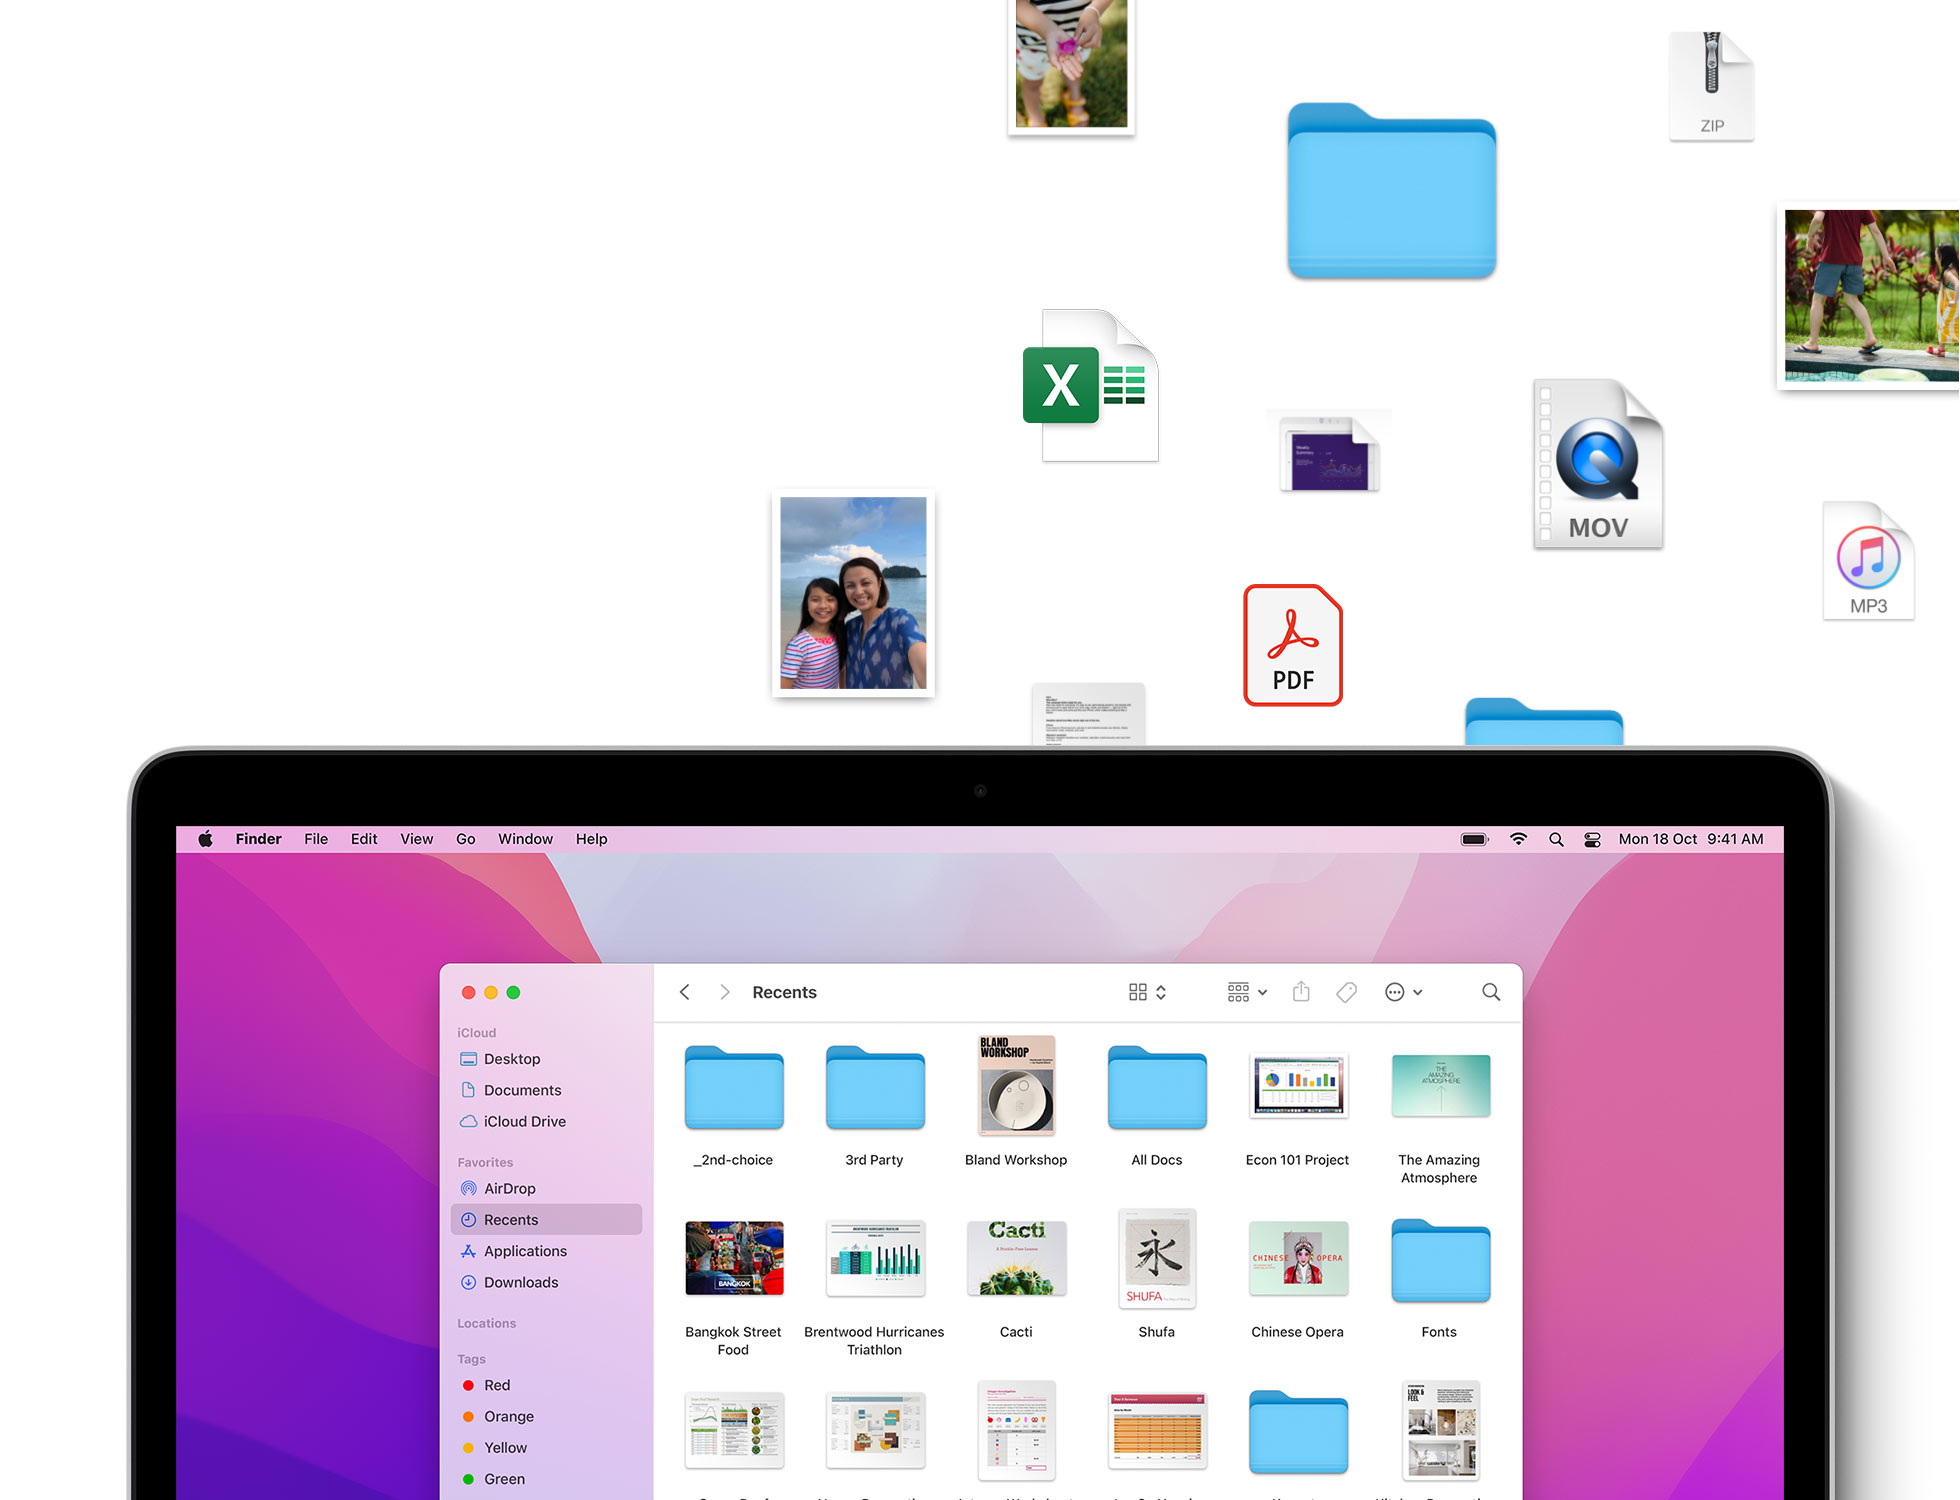1960x1500 pixels.
Task: Open the Apple menu
Action: (205, 839)
